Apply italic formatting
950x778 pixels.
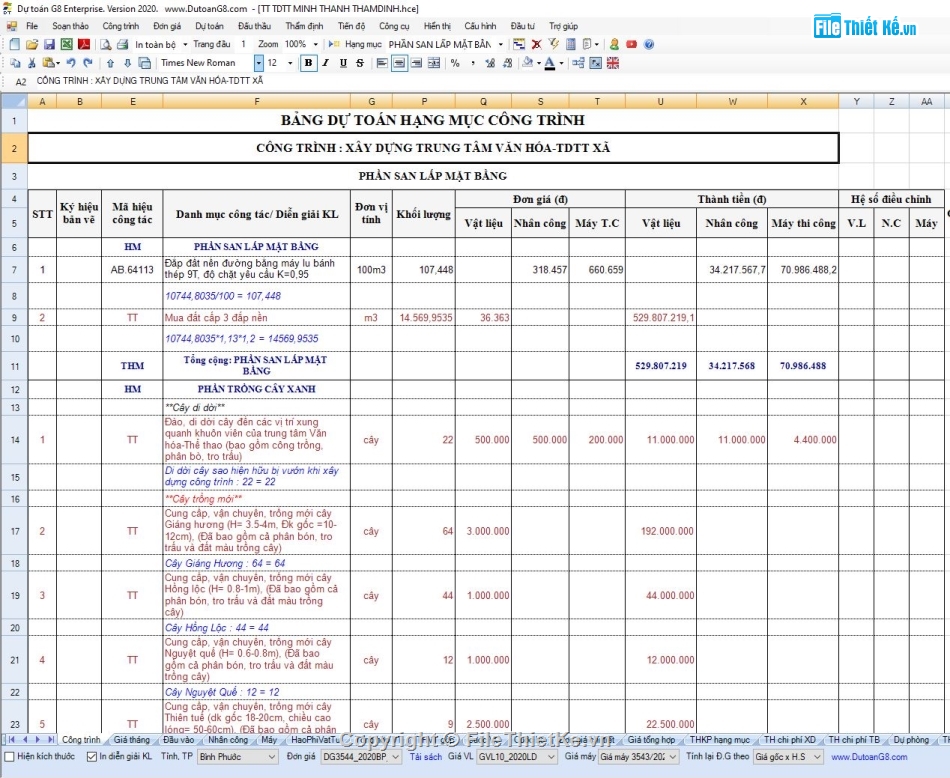pyautogui.click(x=326, y=63)
